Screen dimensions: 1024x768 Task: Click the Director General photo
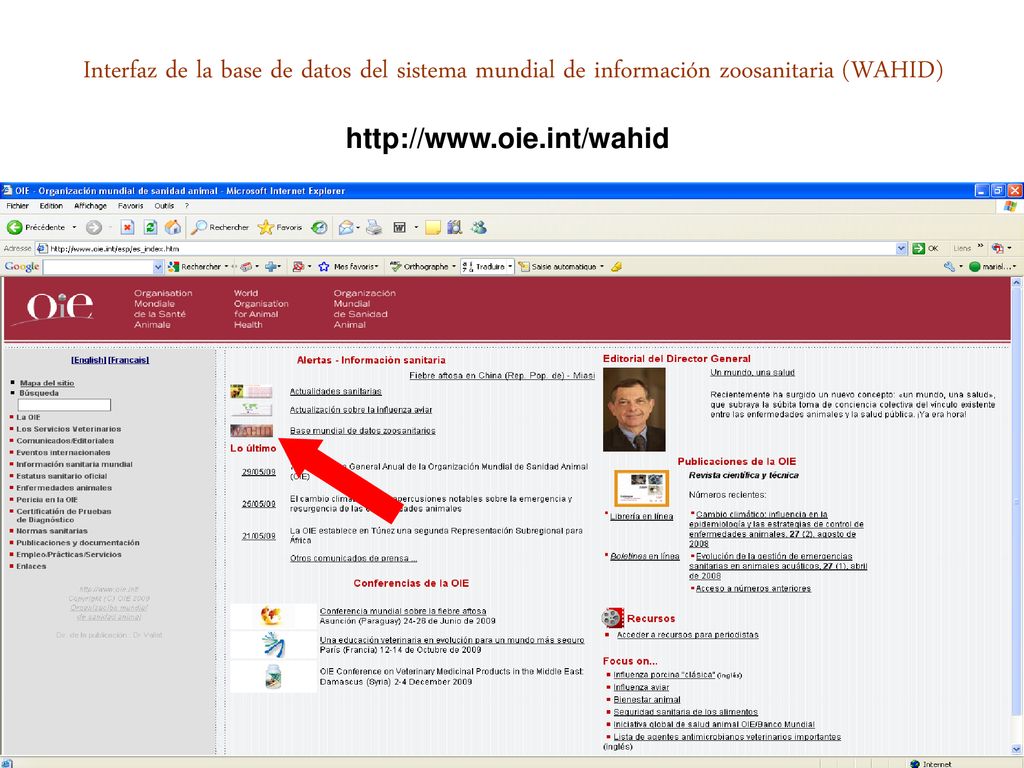634,409
